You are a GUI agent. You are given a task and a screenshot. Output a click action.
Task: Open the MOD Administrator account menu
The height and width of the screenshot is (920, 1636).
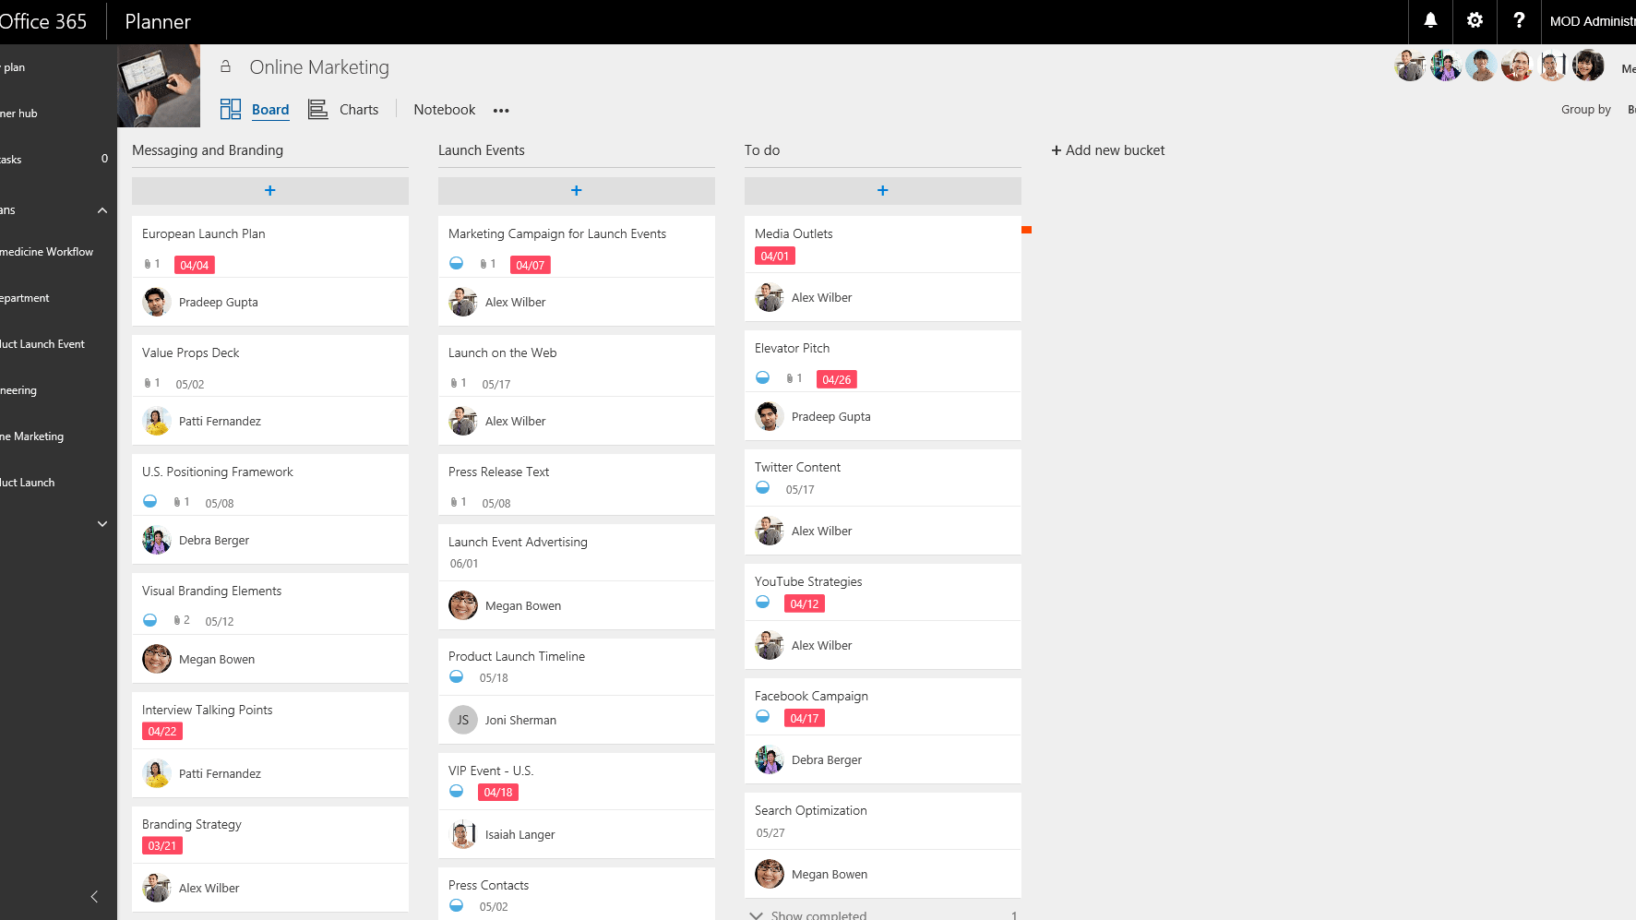pos(1592,21)
